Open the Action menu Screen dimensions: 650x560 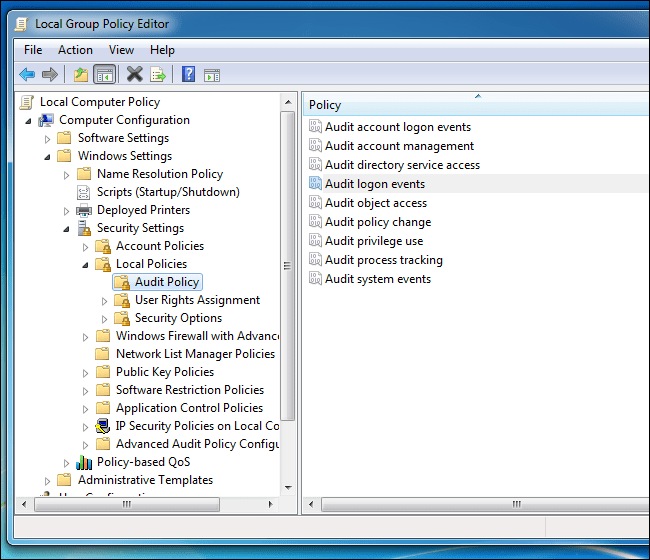click(x=75, y=50)
